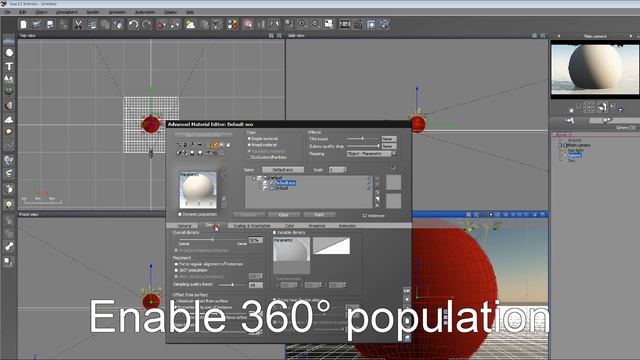The image size is (640, 360).
Task: Select Sun light in the World Browser
Action: coord(576,150)
